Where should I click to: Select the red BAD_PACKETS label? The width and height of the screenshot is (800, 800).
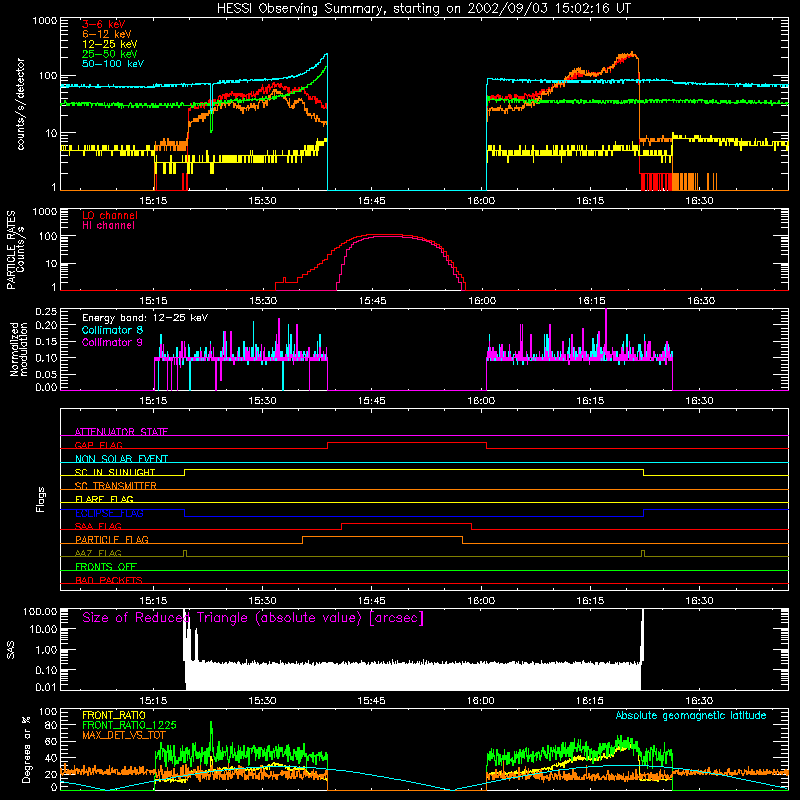coord(109,580)
